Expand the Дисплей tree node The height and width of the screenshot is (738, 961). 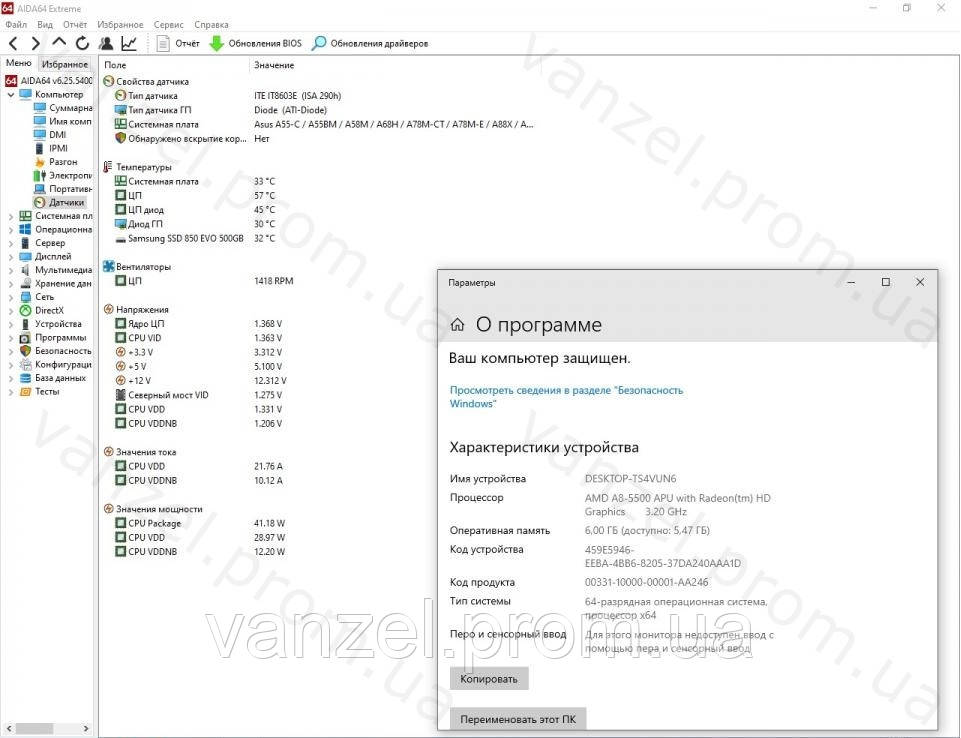coord(10,256)
